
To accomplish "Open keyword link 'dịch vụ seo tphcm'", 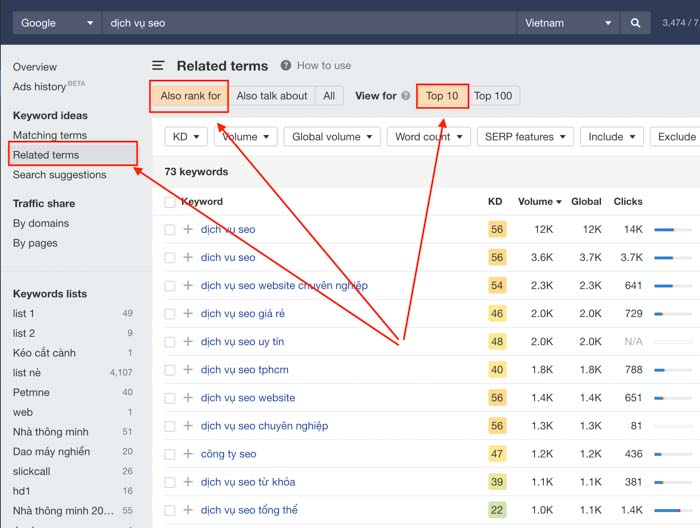I will tap(245, 370).
